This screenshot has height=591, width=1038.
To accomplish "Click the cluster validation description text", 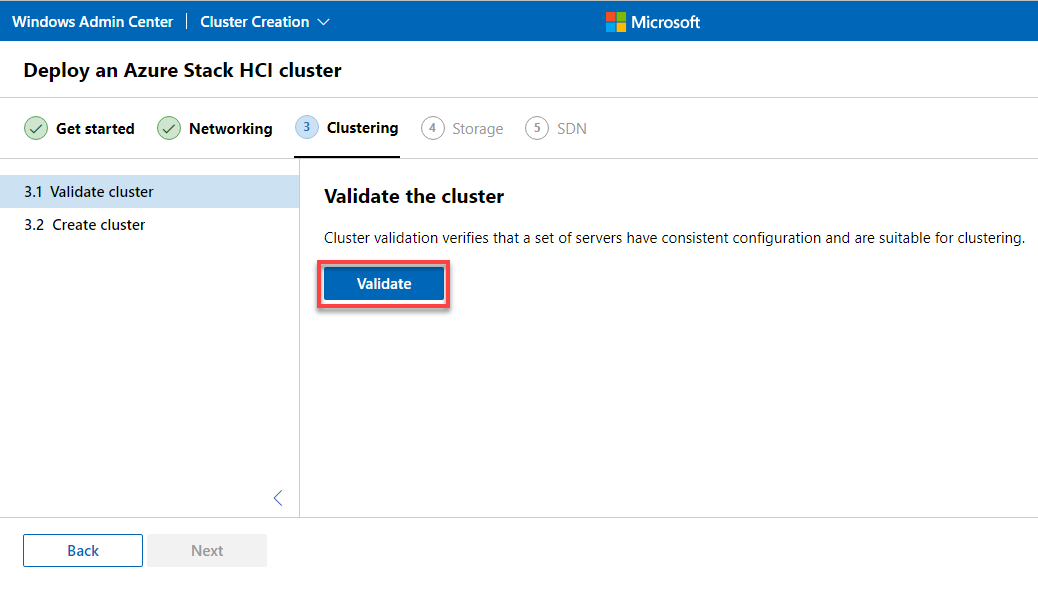I will 675,238.
